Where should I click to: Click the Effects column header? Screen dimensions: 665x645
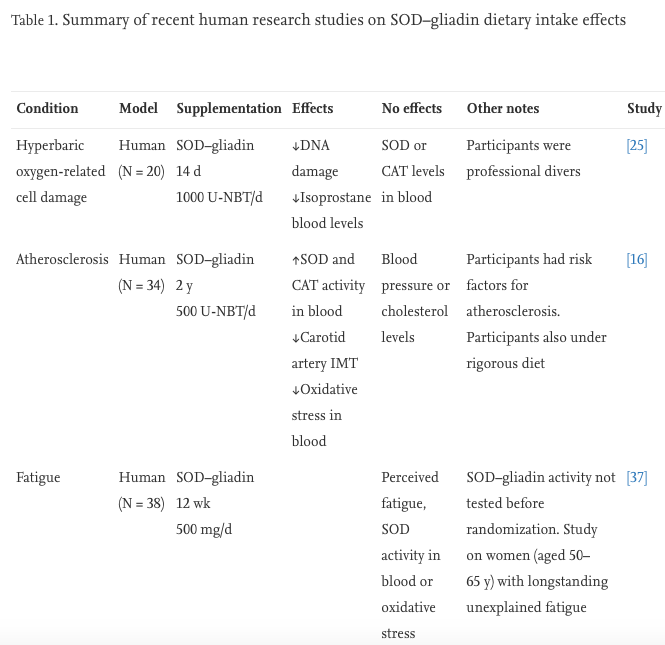312,108
